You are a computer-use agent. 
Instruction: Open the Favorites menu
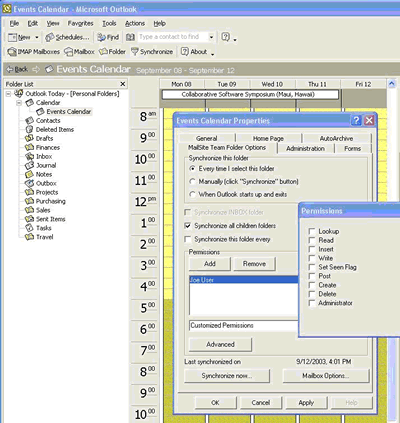tap(80, 23)
